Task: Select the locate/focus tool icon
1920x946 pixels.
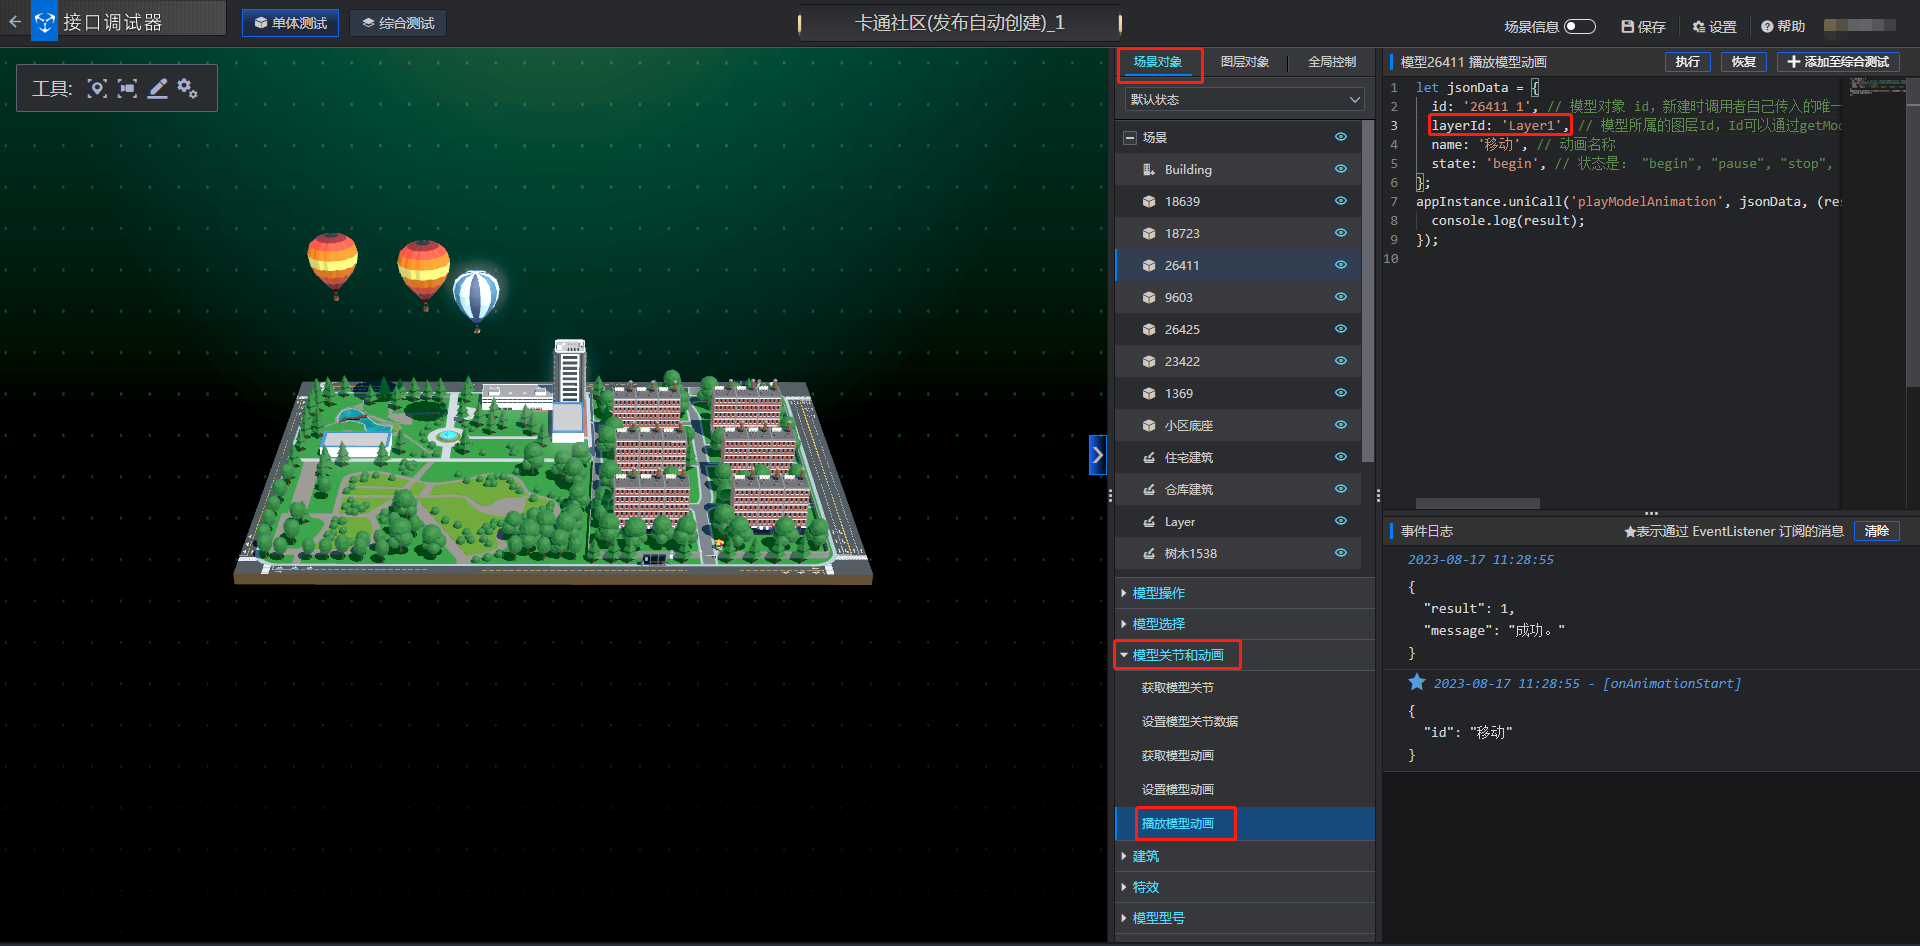Action: click(97, 89)
